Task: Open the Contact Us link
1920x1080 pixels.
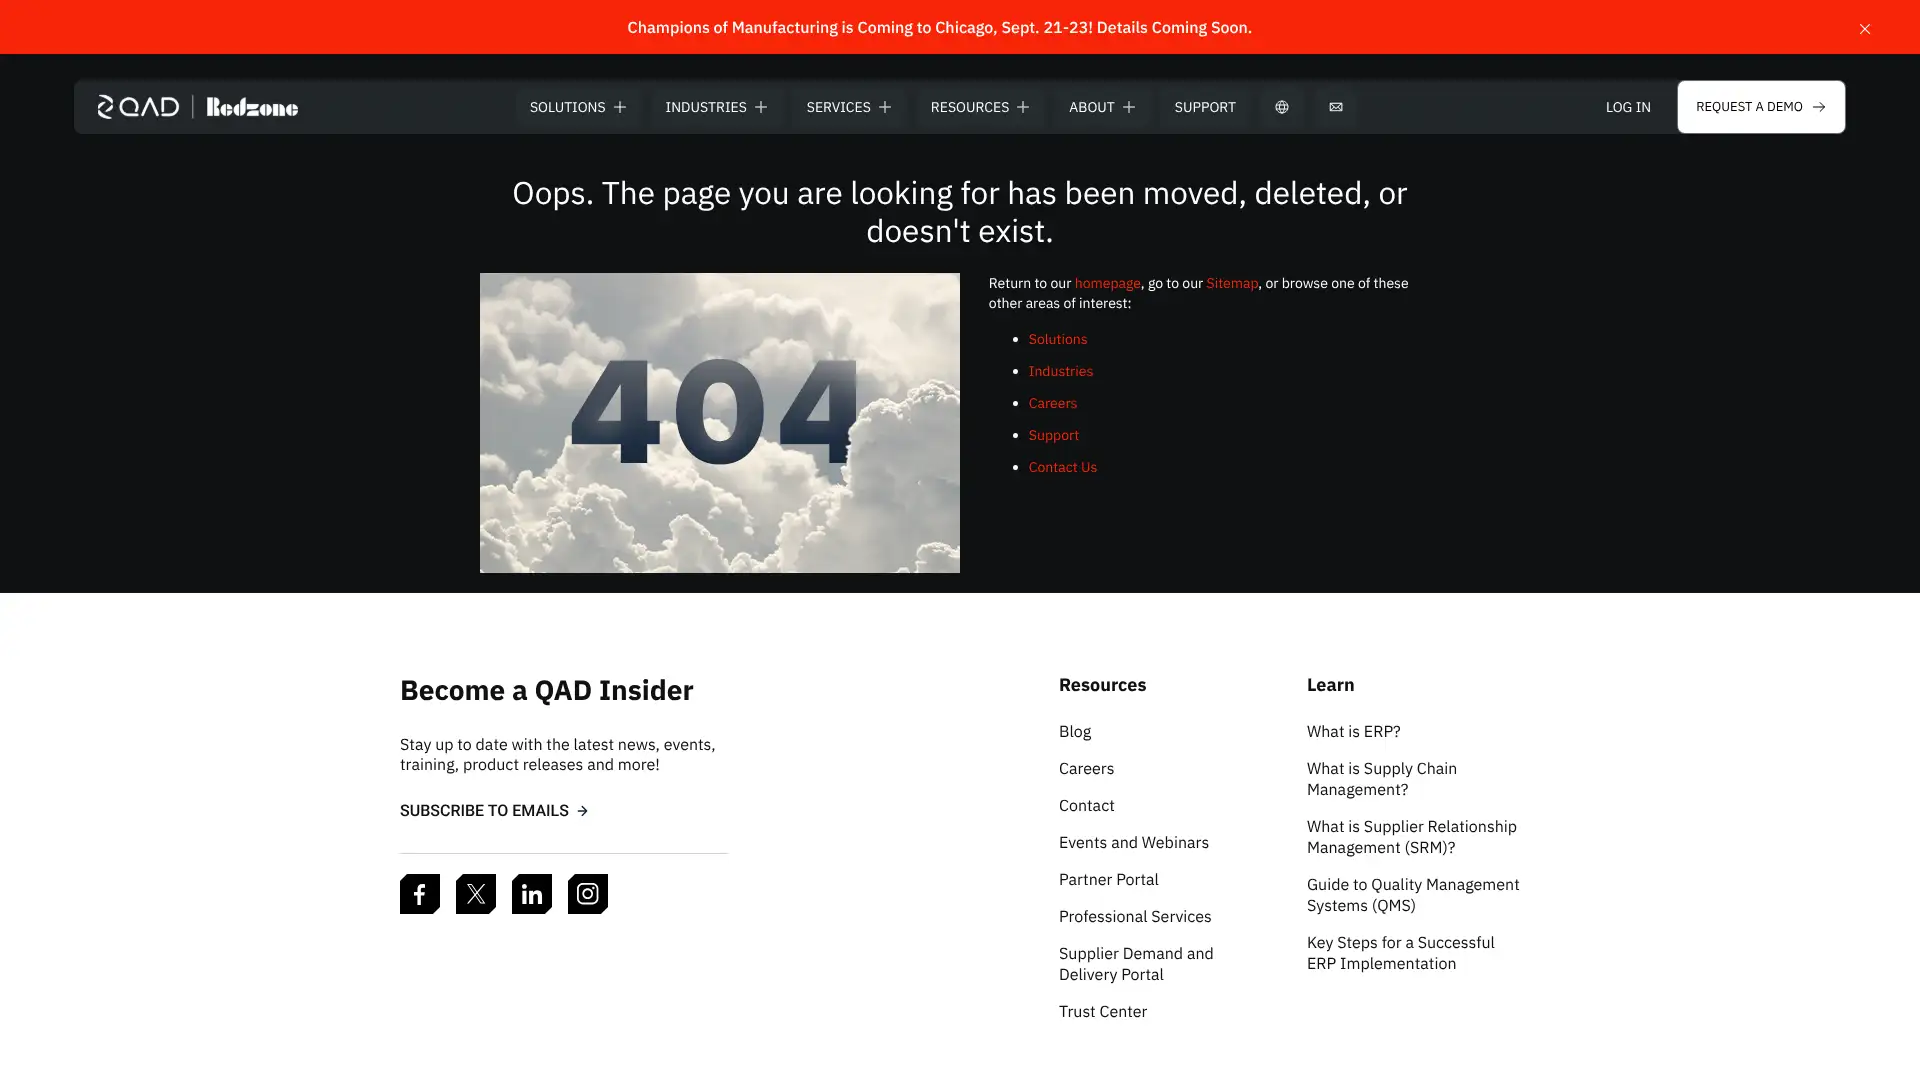Action: coord(1062,467)
